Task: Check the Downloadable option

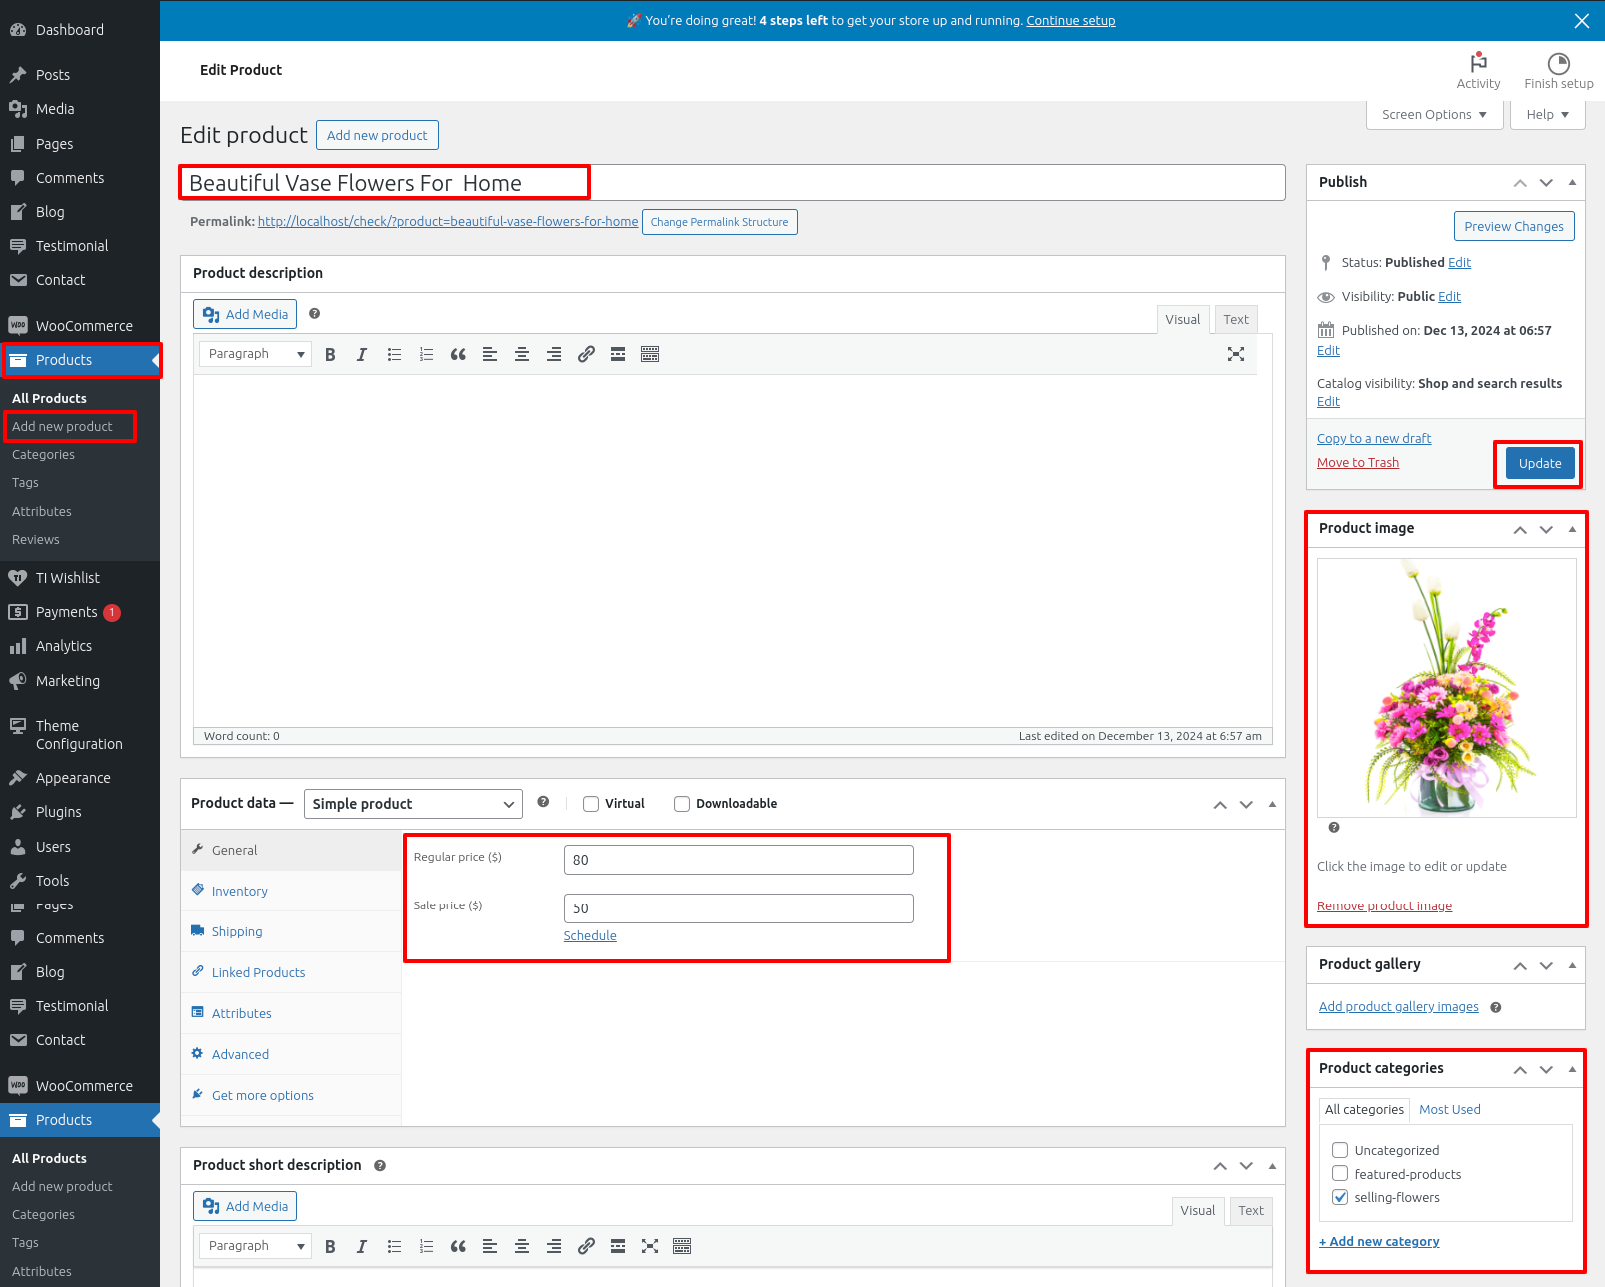Action: 682,804
